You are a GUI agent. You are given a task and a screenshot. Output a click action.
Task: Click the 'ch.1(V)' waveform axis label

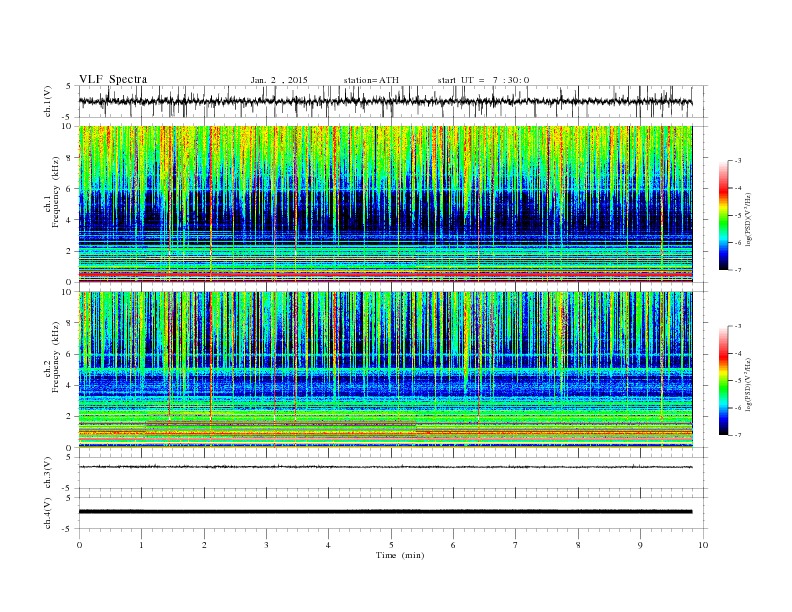pos(48,101)
